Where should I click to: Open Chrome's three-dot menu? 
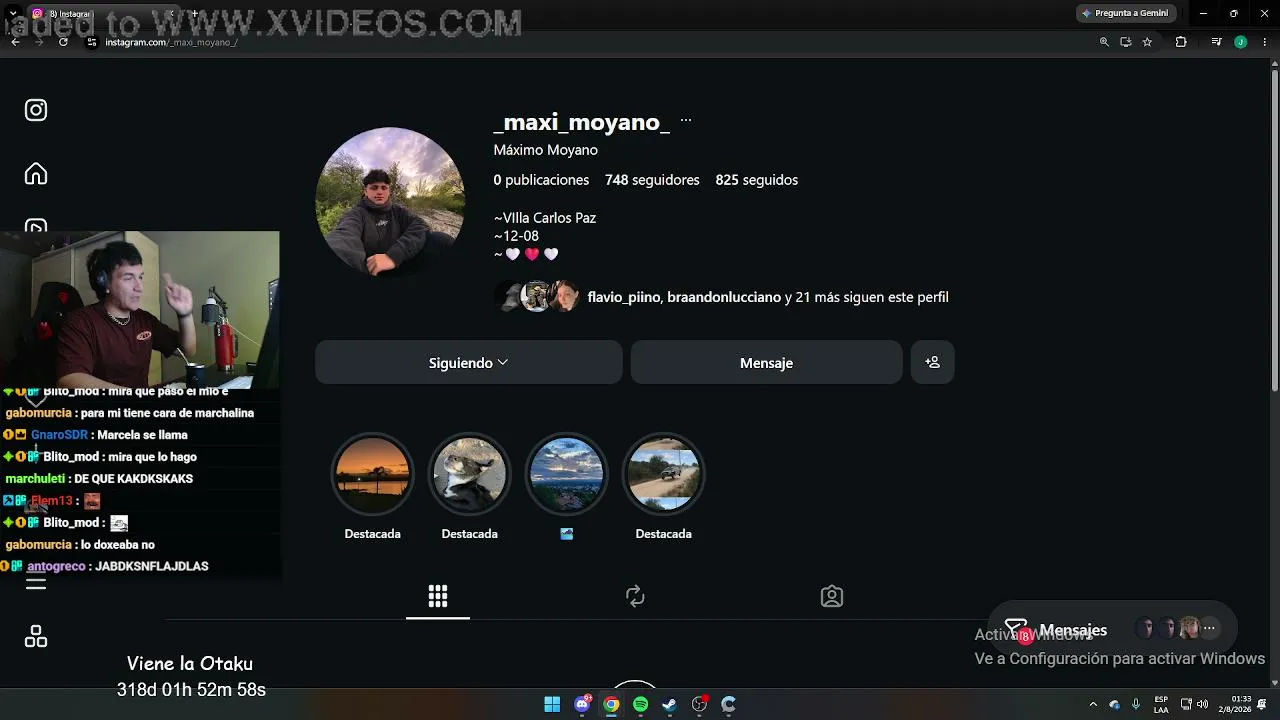tap(1264, 42)
